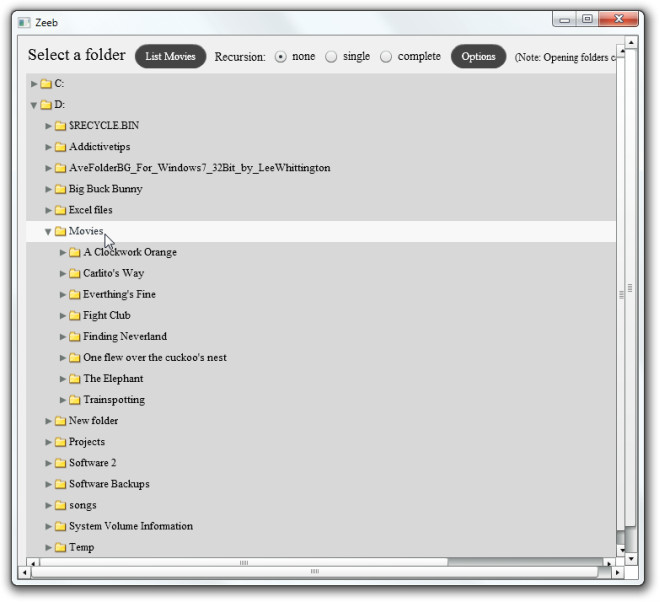Viewport: 660px width, 602px height.
Task: Select the 'songs' folder name
Action: pos(83,505)
